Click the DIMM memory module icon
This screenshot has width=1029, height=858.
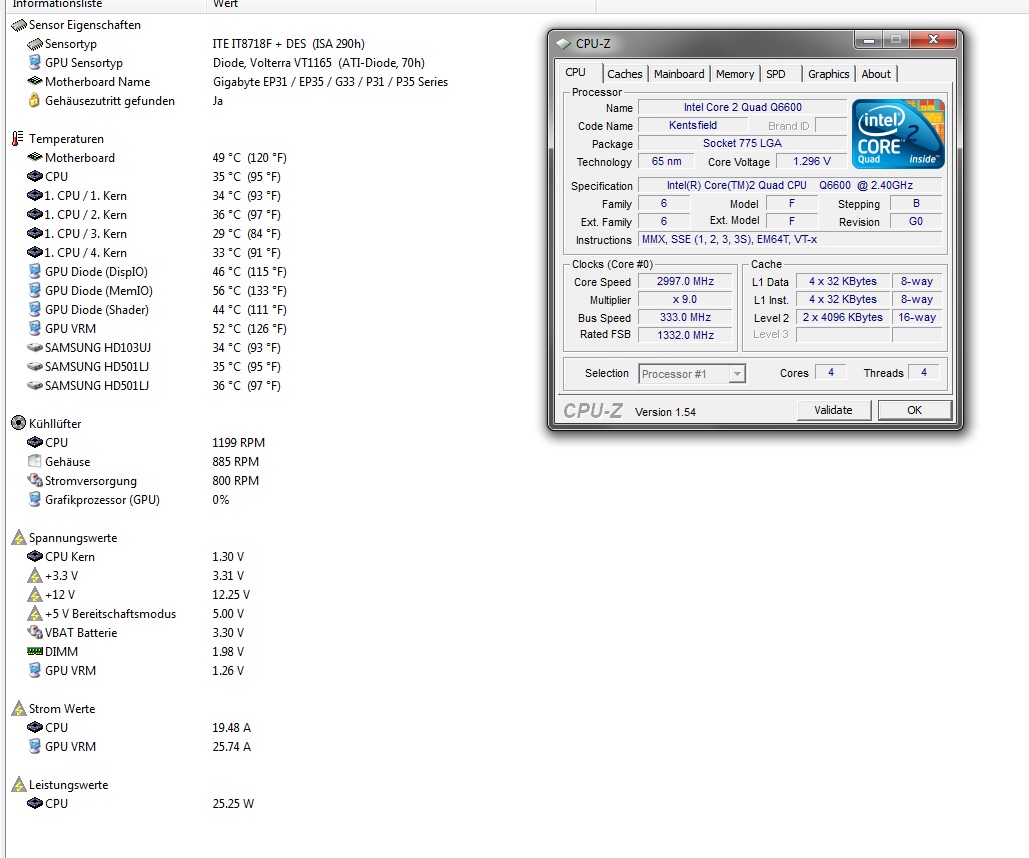click(35, 651)
